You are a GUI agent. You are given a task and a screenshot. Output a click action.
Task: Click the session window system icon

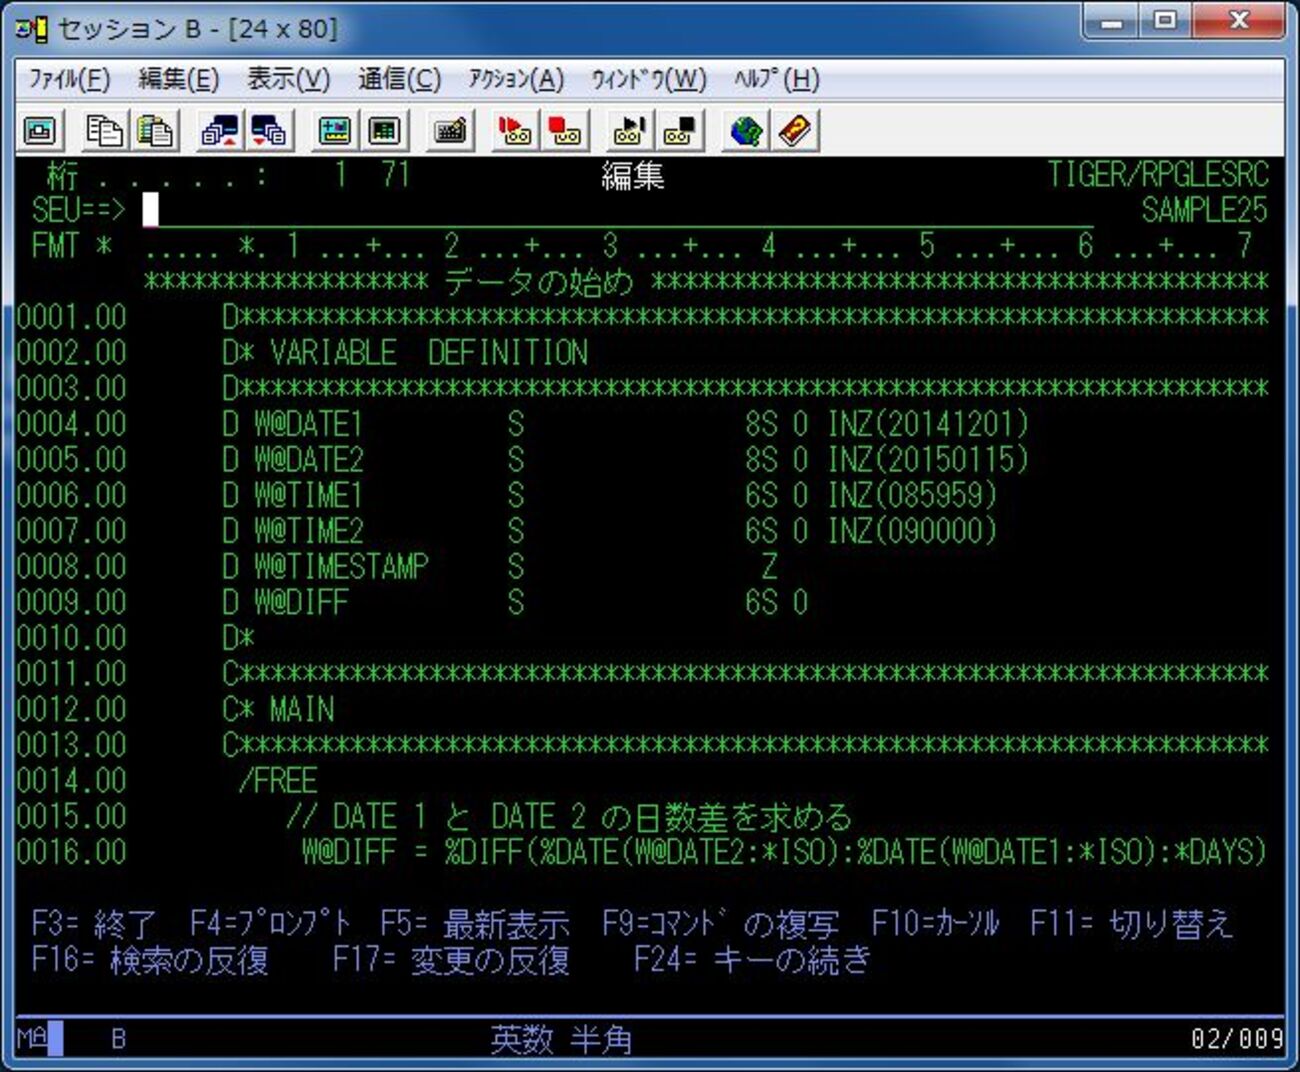[31, 29]
